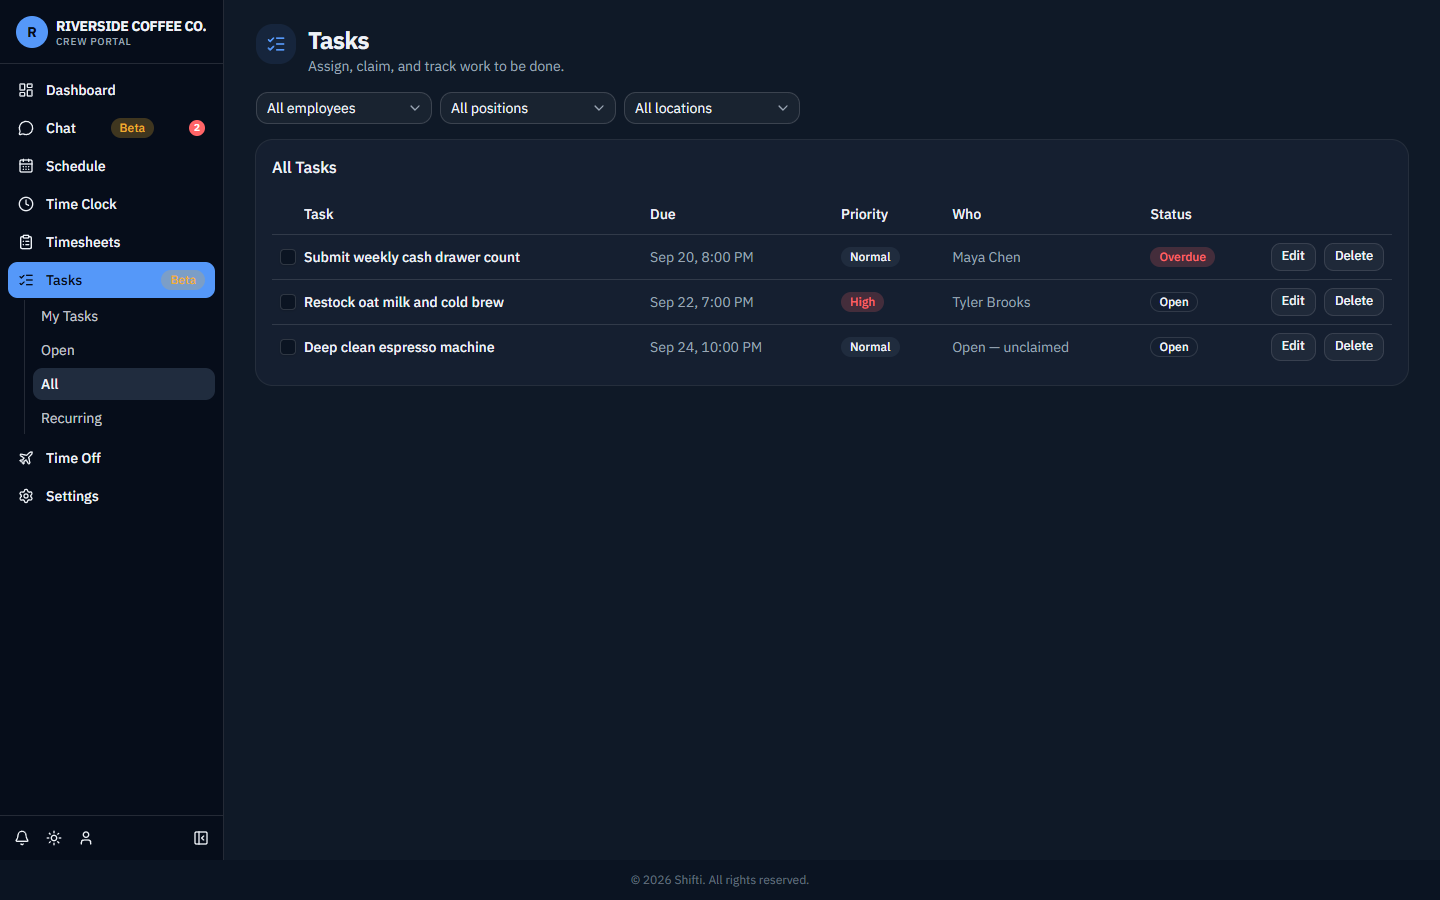The height and width of the screenshot is (900, 1440).
Task: Collapse the sidebar panel icon
Action: [201, 838]
